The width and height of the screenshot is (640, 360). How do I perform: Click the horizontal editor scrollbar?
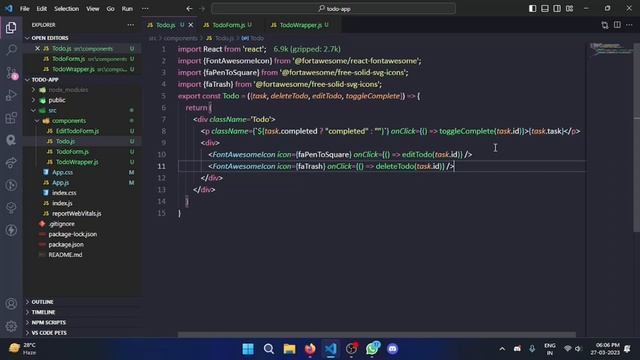(x=376, y=334)
